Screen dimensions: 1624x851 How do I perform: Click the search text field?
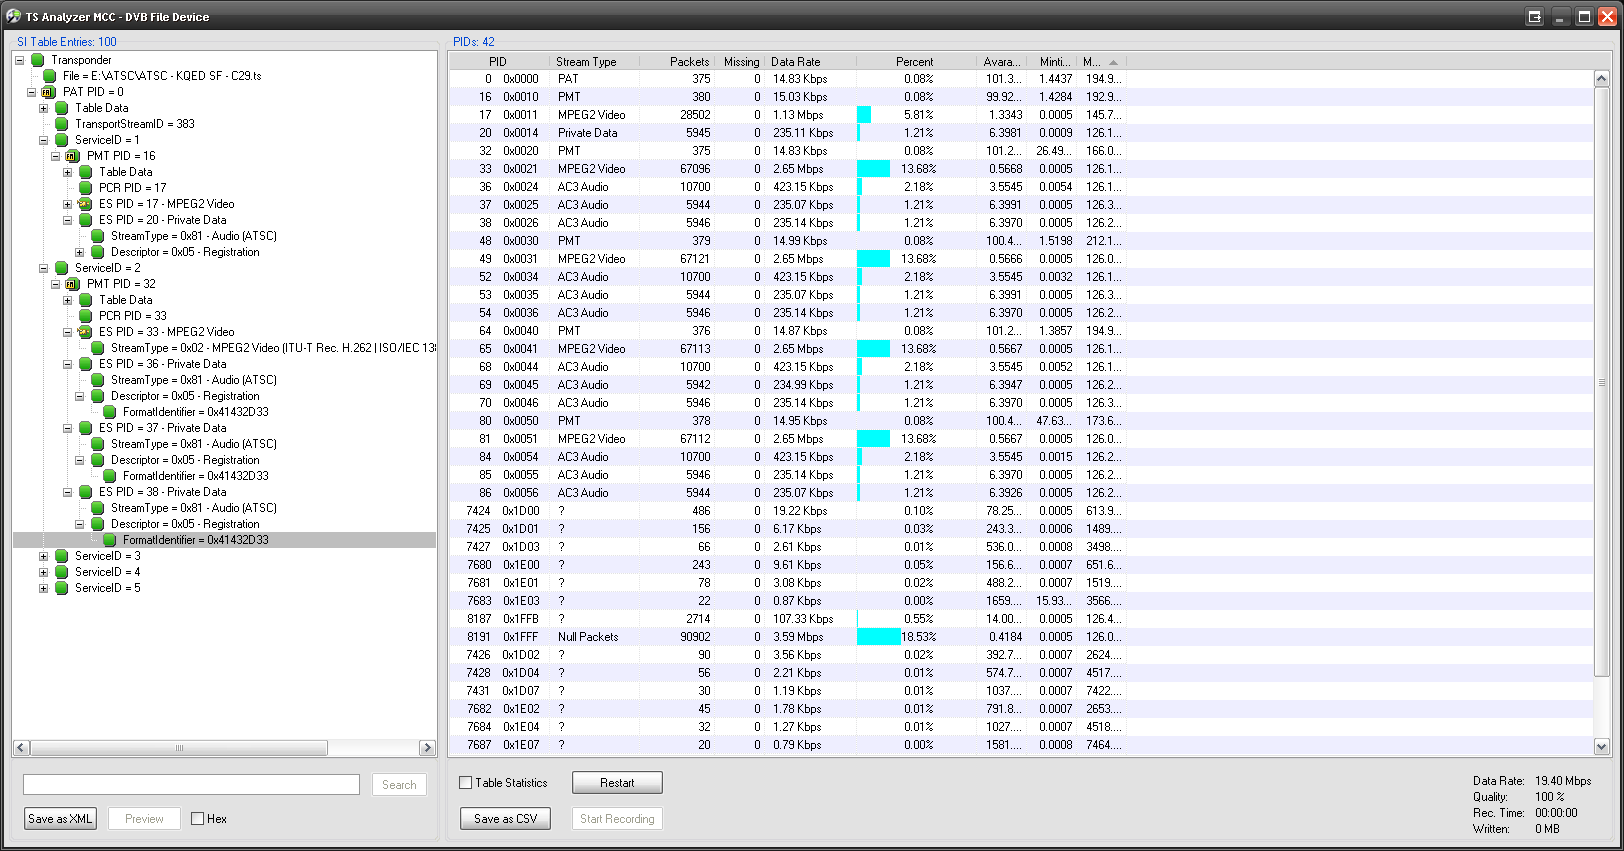click(191, 785)
